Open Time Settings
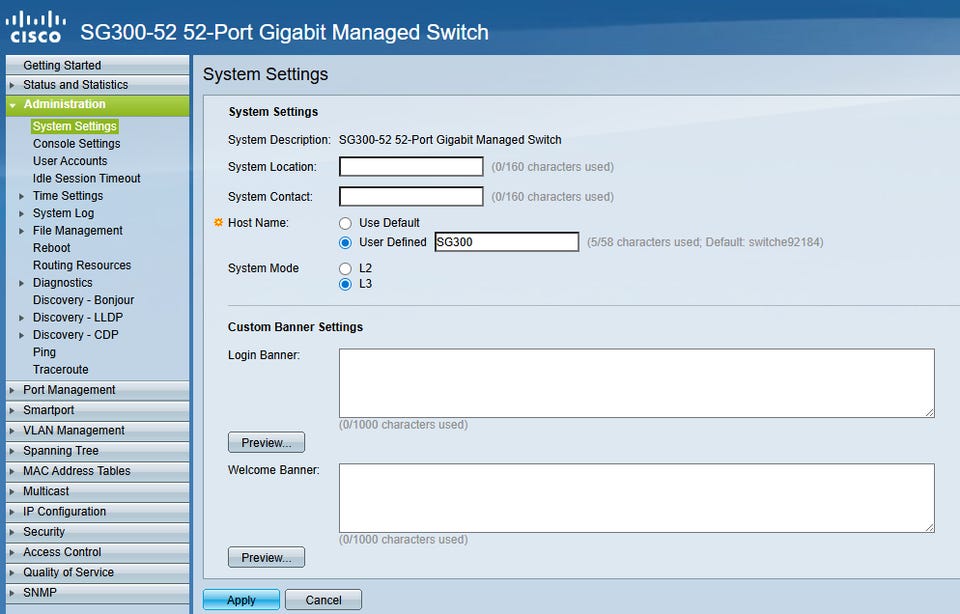The image size is (960, 614). click(68, 196)
